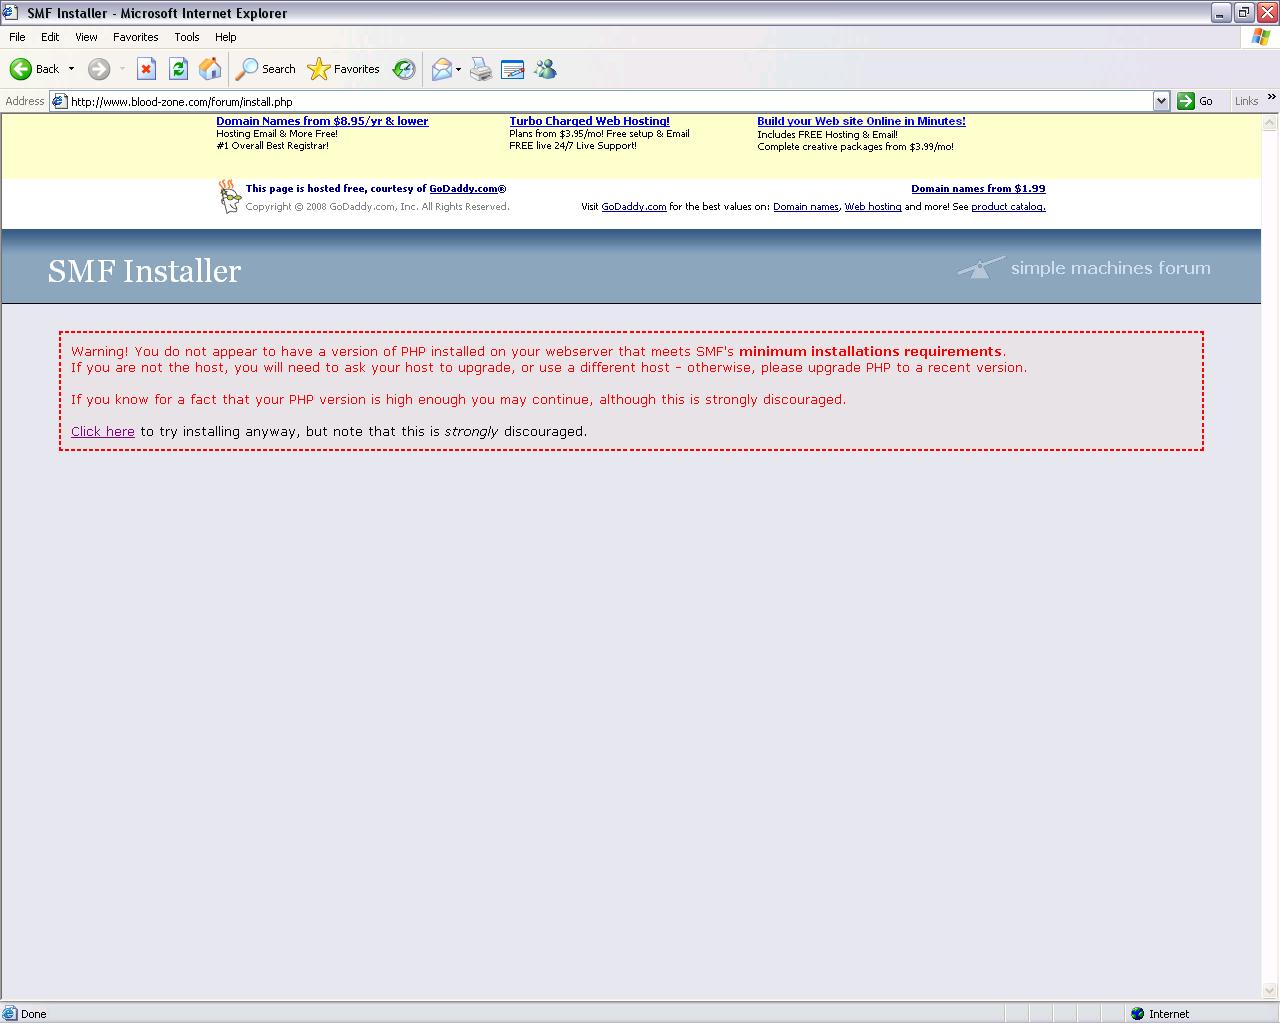This screenshot has width=1280, height=1024.
Task: Refresh the page with Refresh icon
Action: (178, 69)
